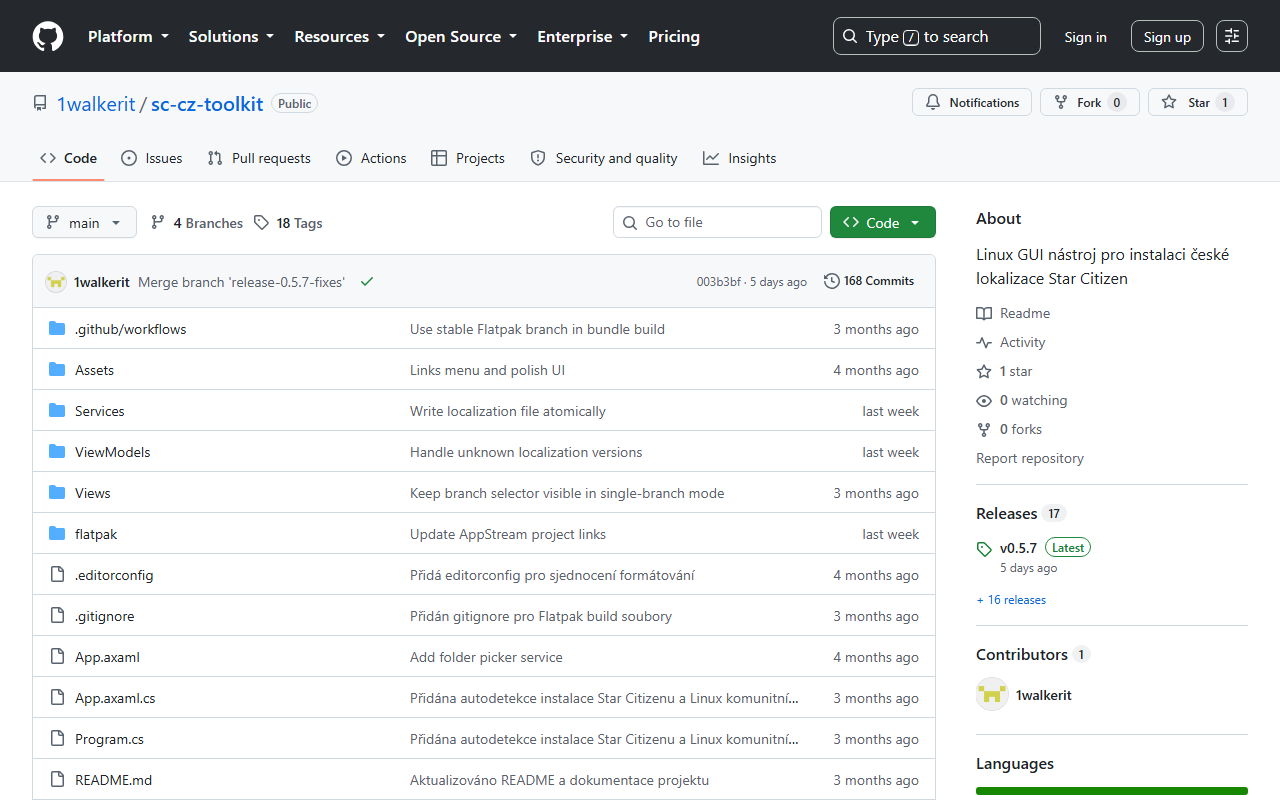Switch to the Insights tab
The image size is (1280, 800).
pos(740,158)
